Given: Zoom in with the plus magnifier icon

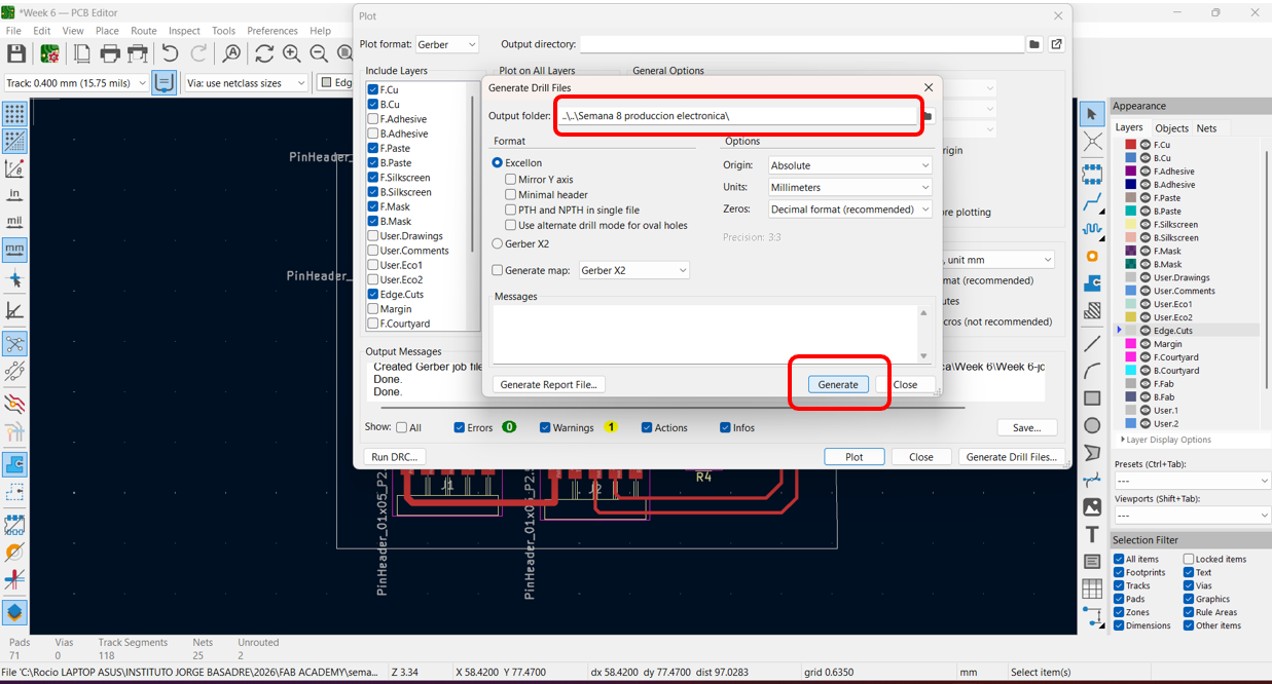Looking at the screenshot, I should [292, 54].
